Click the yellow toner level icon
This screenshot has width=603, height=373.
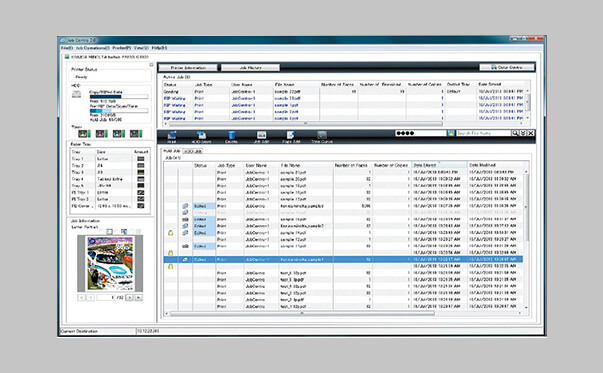coord(84,133)
